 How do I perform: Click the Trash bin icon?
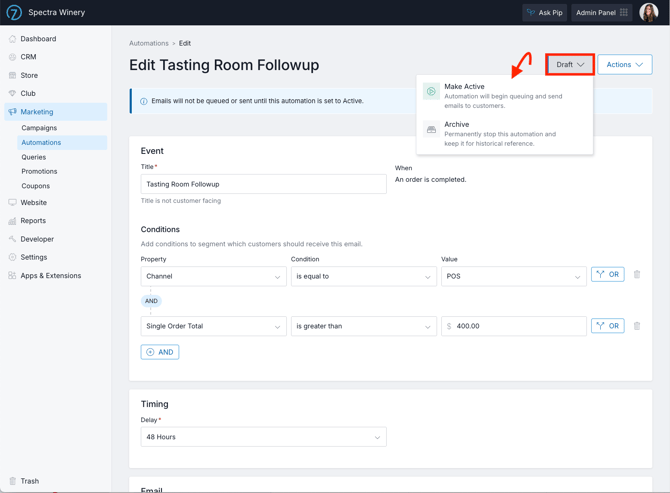12,481
